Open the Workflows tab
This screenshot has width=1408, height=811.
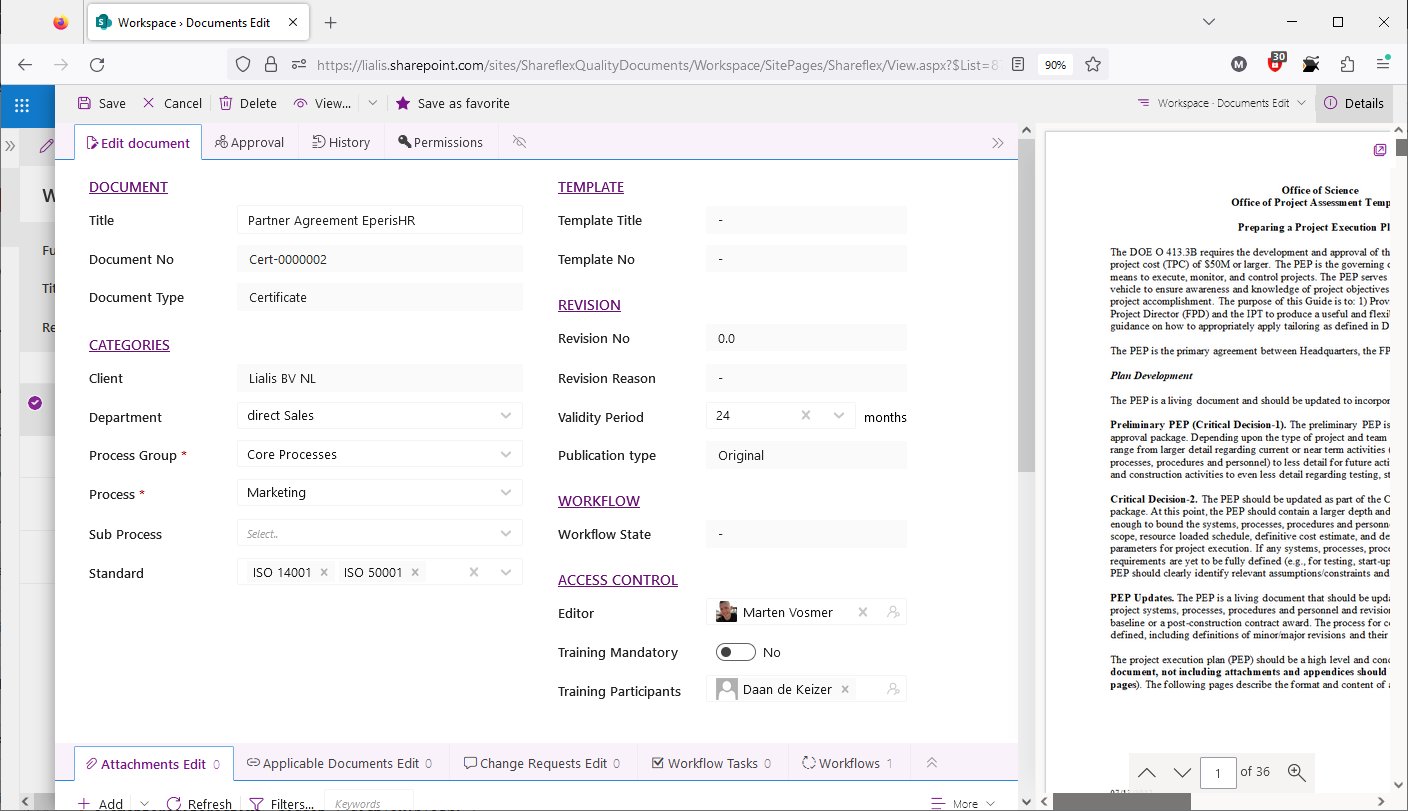tap(848, 763)
